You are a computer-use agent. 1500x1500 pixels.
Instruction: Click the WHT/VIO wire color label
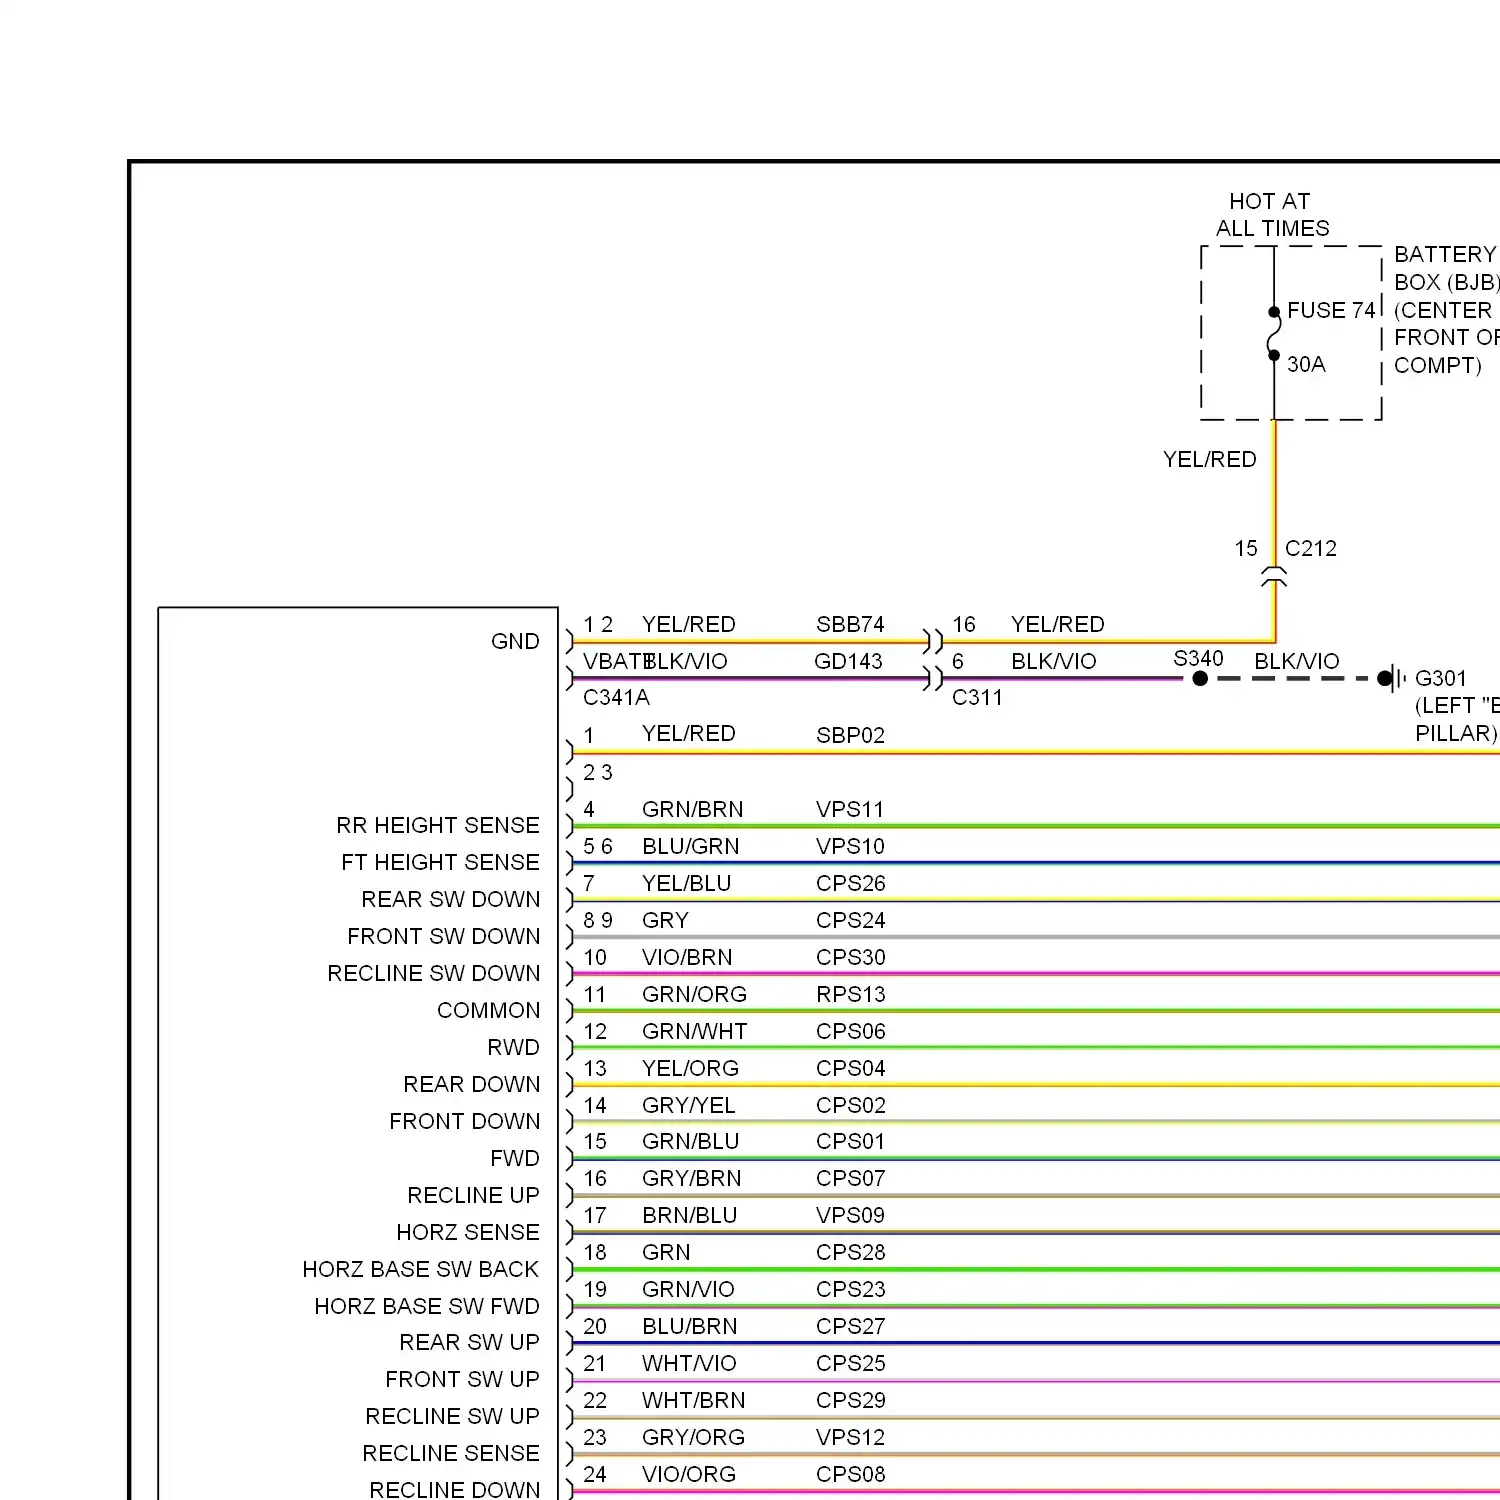click(689, 1363)
